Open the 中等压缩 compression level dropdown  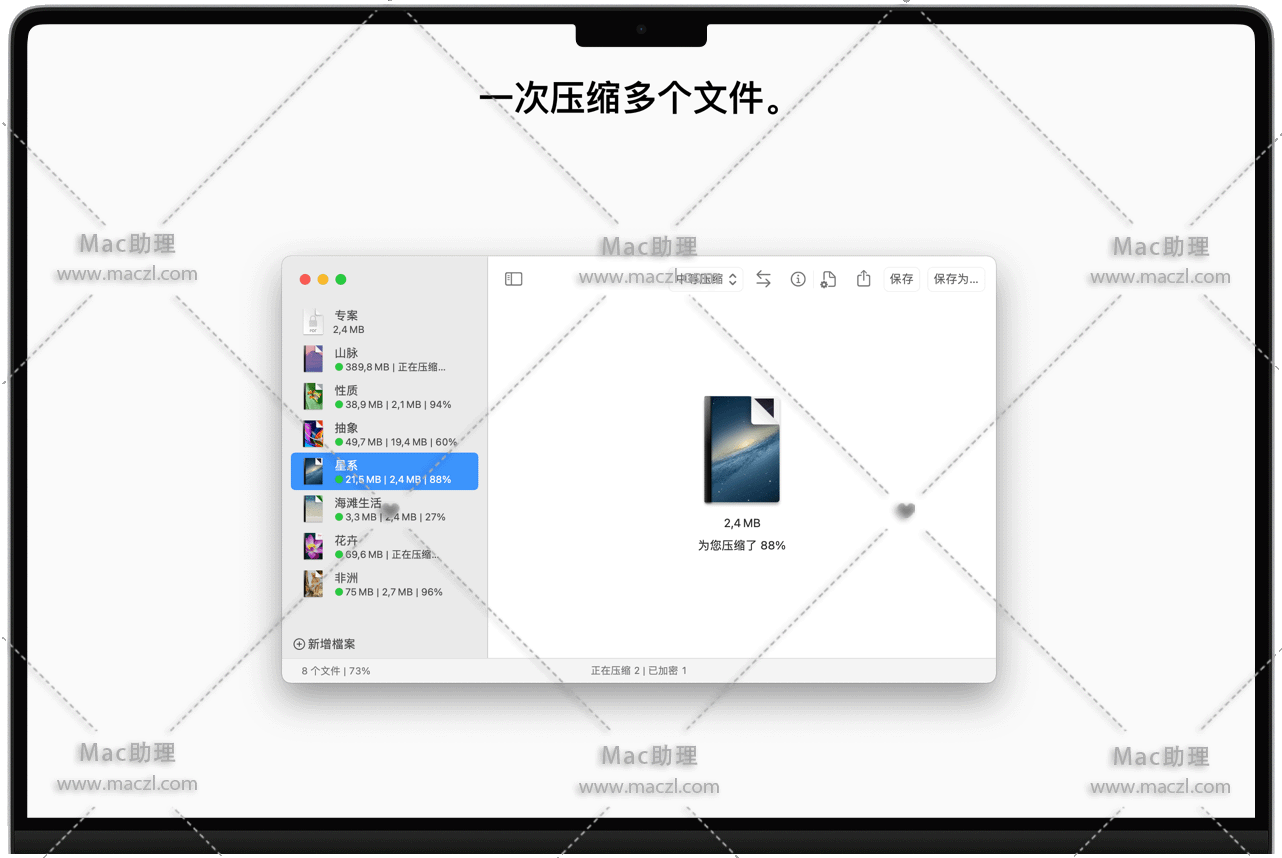pos(706,280)
